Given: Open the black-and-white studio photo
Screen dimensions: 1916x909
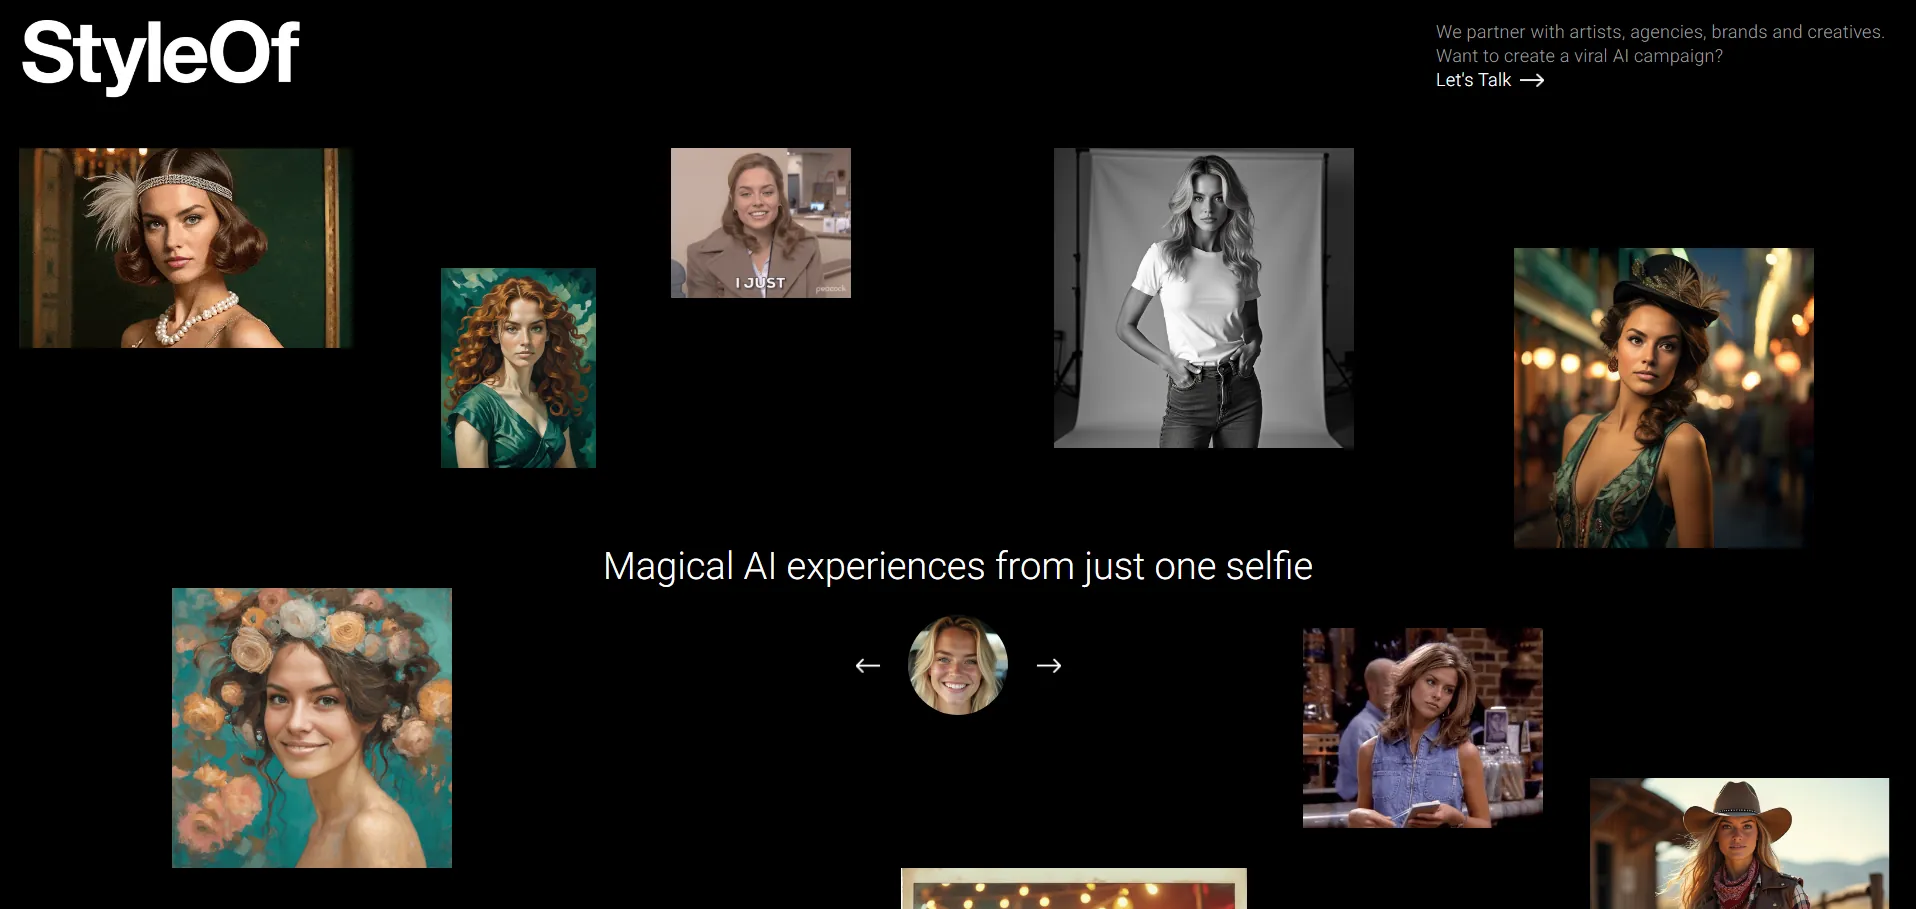Looking at the screenshot, I should click(1203, 298).
